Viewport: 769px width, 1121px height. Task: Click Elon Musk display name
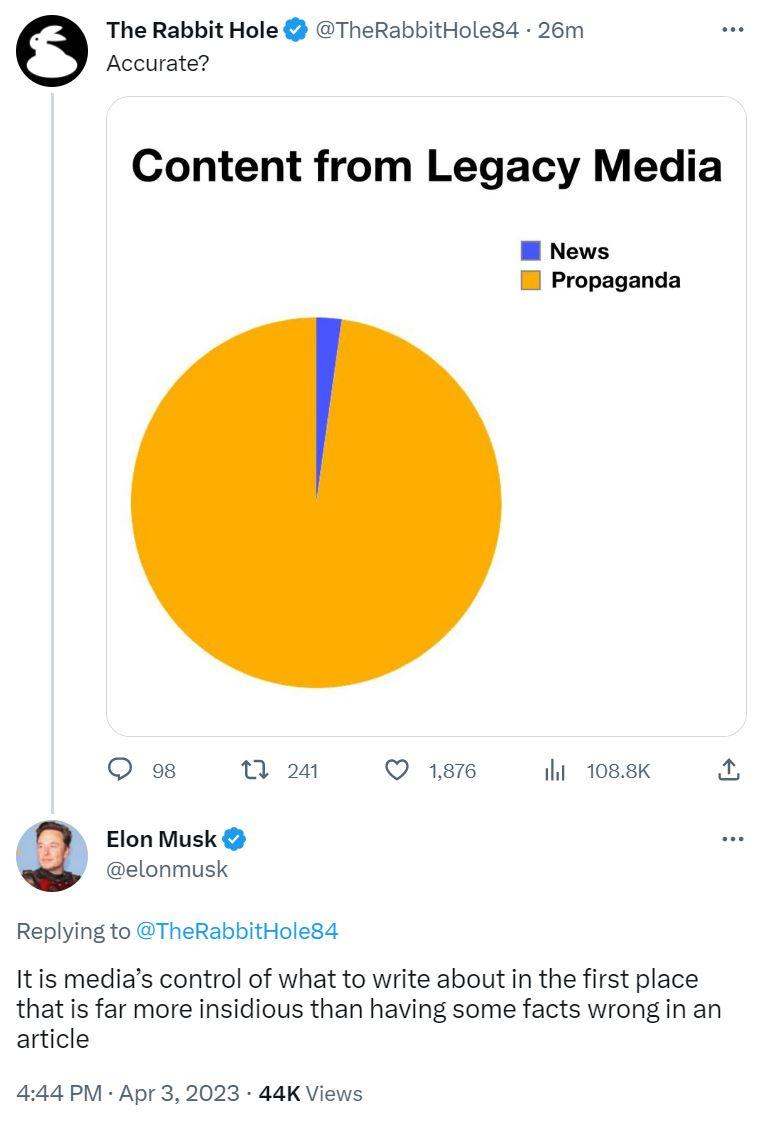point(161,839)
